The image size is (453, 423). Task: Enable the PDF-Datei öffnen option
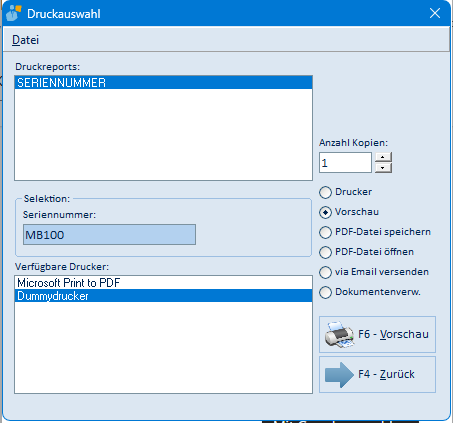click(325, 252)
